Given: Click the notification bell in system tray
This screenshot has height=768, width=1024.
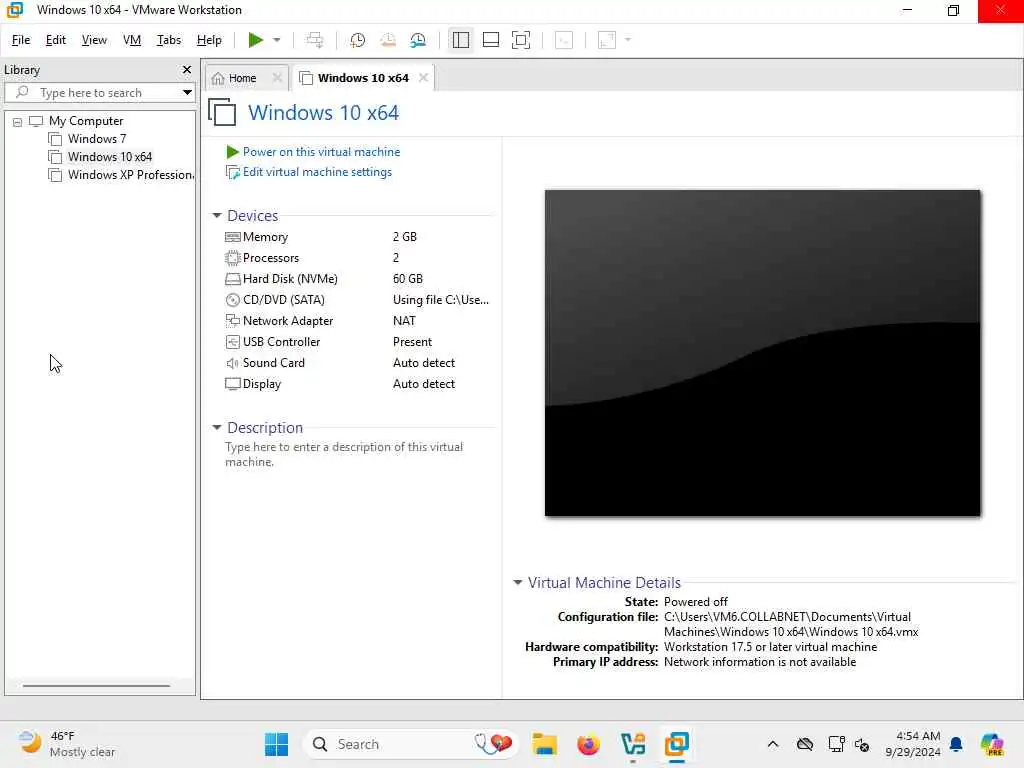Looking at the screenshot, I should [956, 744].
